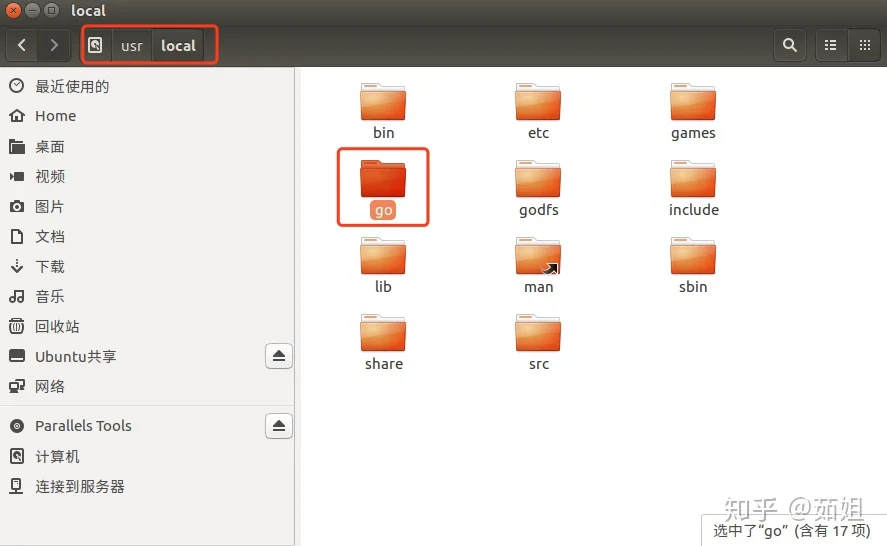Select the godfs folder icon

[x=538, y=179]
